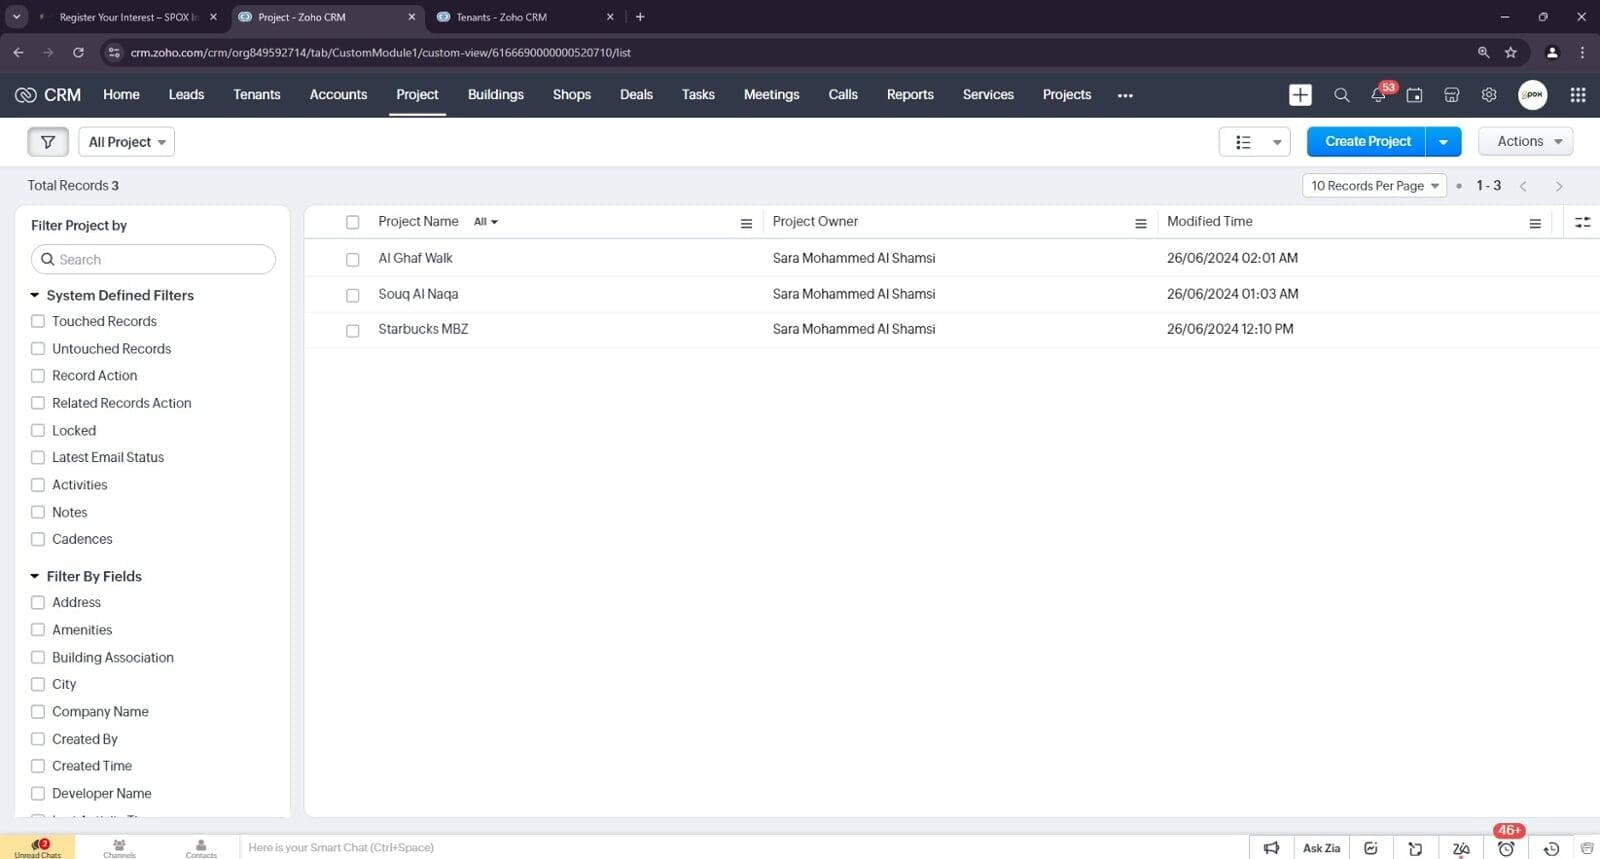Tick the checkbox for Souq Al Naqa
This screenshot has height=859, width=1600.
[x=352, y=295]
